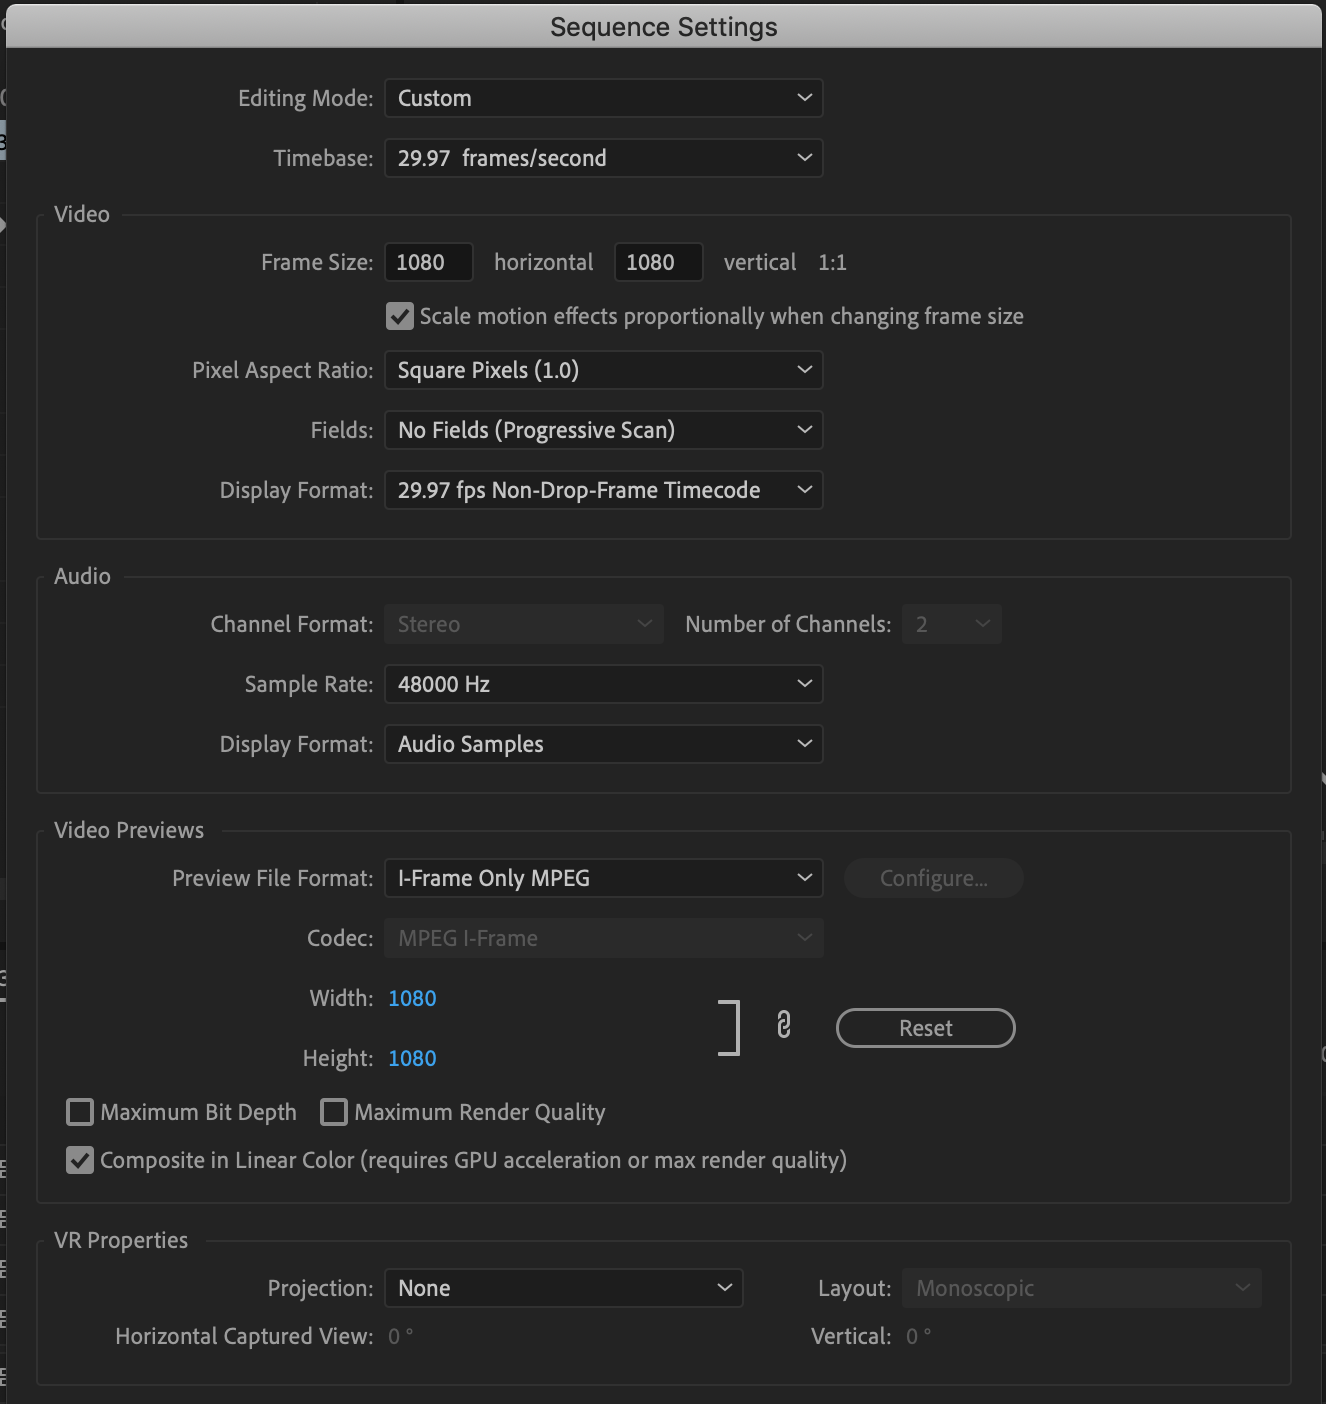1326x1404 pixels.
Task: Click the Configure button
Action: (x=933, y=877)
